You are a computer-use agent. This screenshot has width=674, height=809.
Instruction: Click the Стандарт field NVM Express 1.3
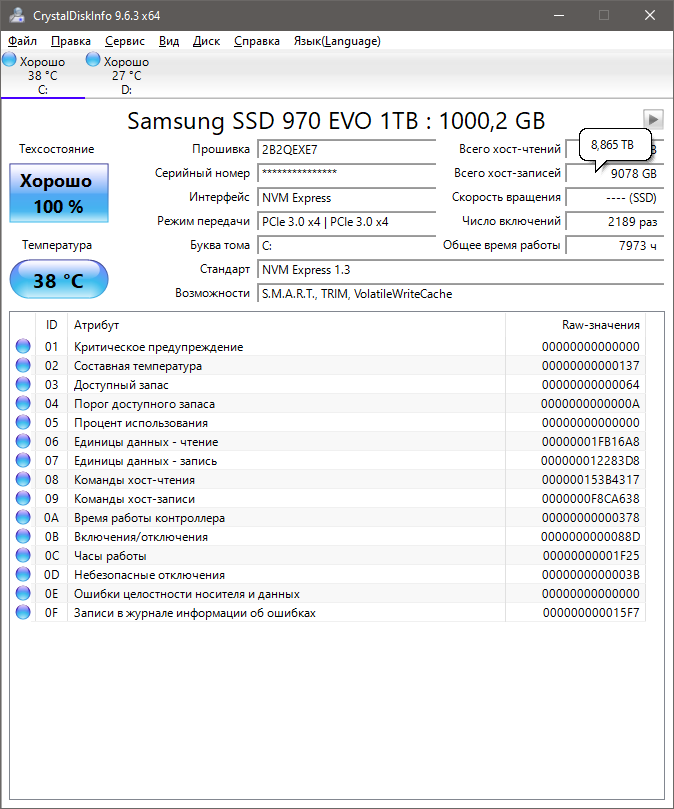tap(460, 270)
